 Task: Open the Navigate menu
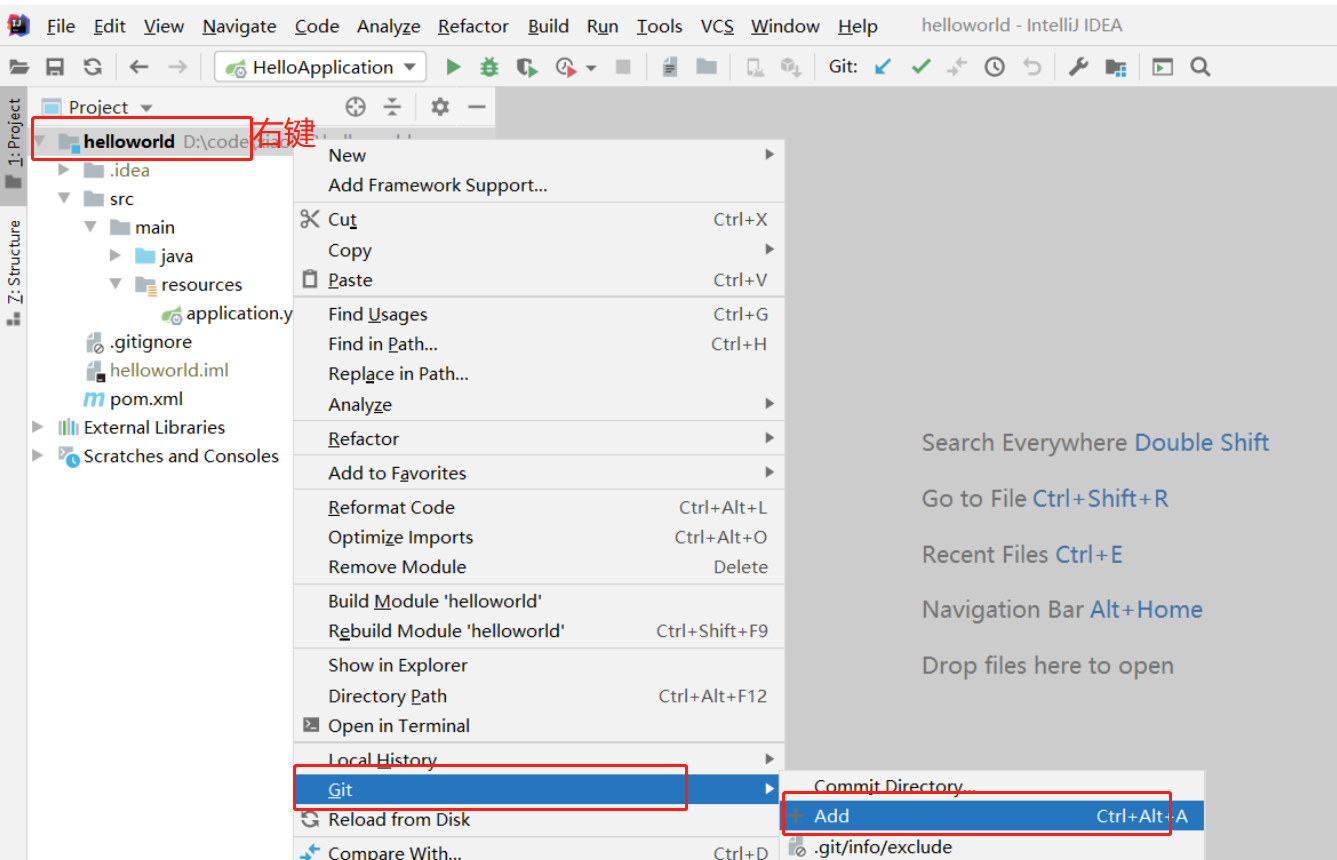tap(239, 26)
